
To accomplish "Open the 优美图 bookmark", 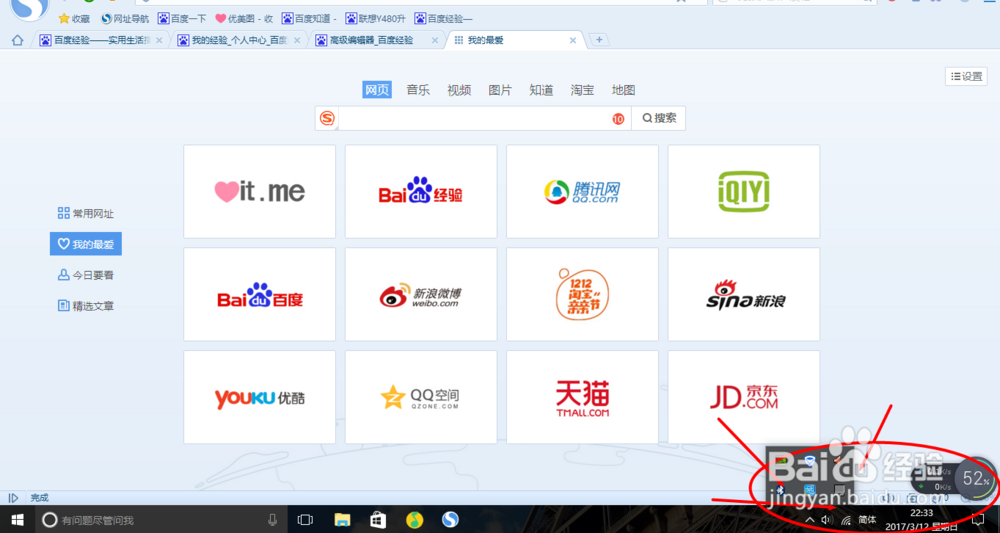I will (244, 18).
